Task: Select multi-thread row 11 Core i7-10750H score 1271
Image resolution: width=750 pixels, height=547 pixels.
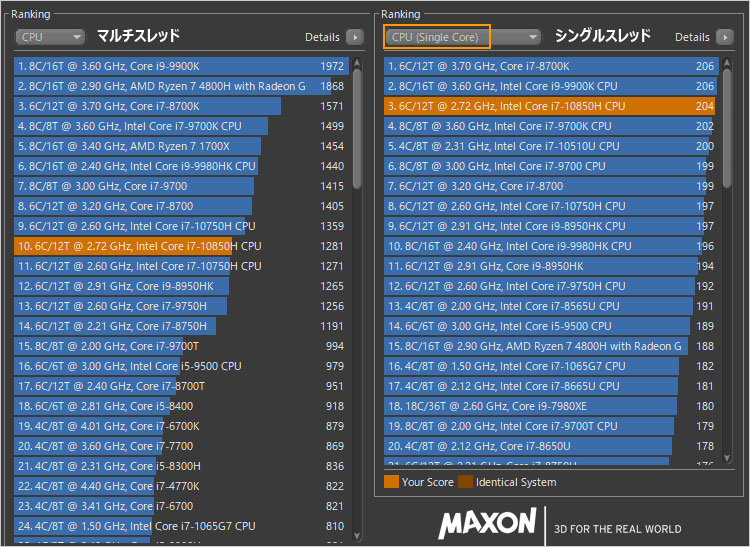Action: tap(182, 266)
